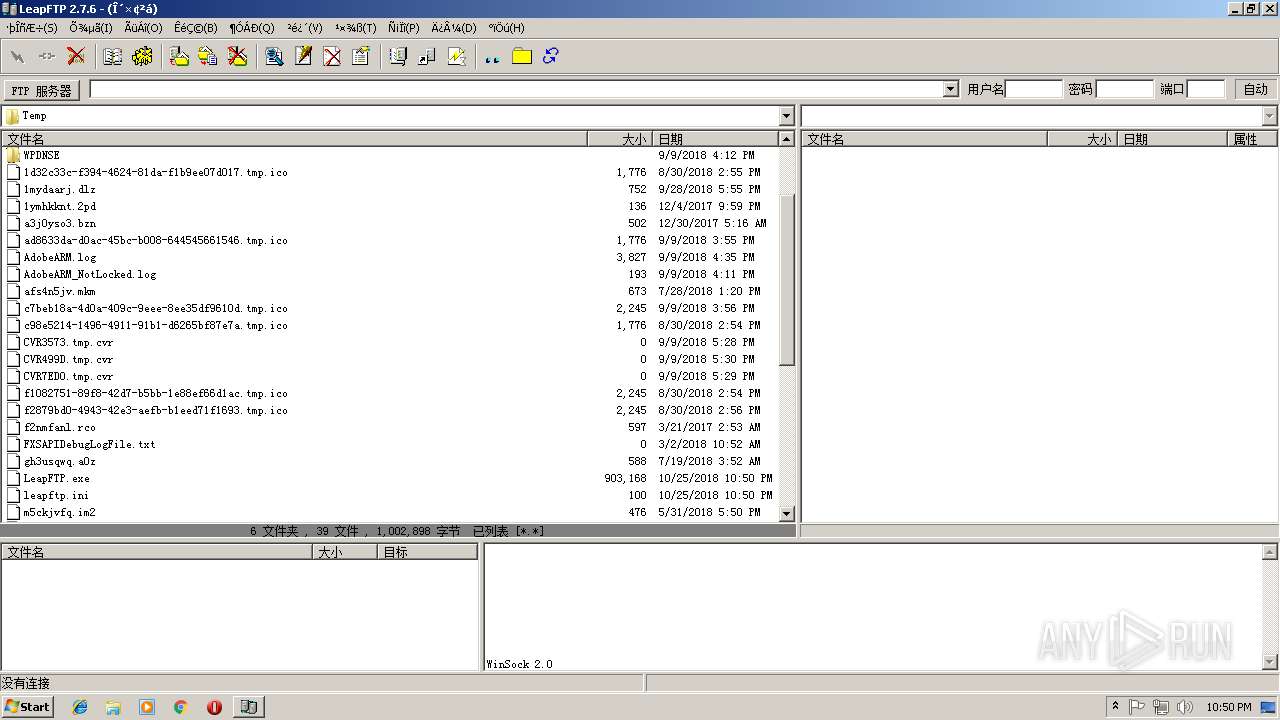This screenshot has width=1280, height=720.
Task: Click local list scrollbar up arrow
Action: click(x=786, y=139)
